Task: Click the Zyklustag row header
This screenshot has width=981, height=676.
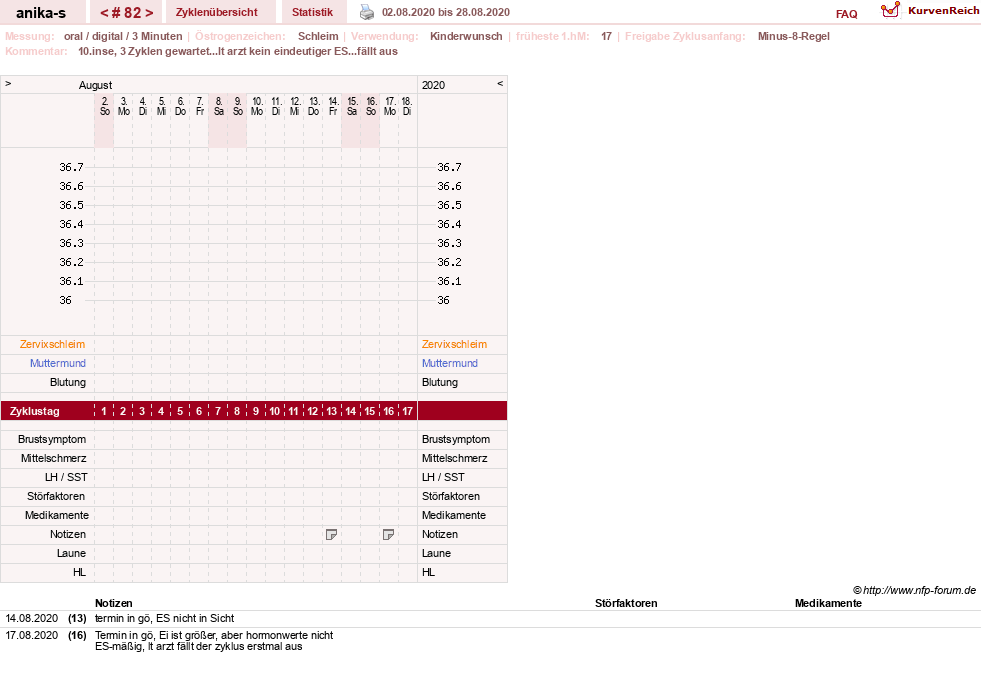Action: point(34,411)
